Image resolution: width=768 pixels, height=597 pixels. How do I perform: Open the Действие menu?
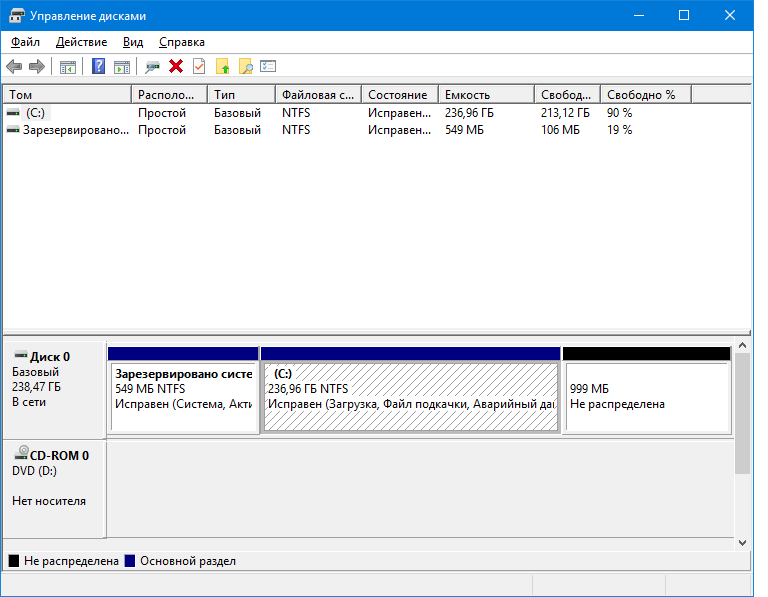[x=82, y=42]
